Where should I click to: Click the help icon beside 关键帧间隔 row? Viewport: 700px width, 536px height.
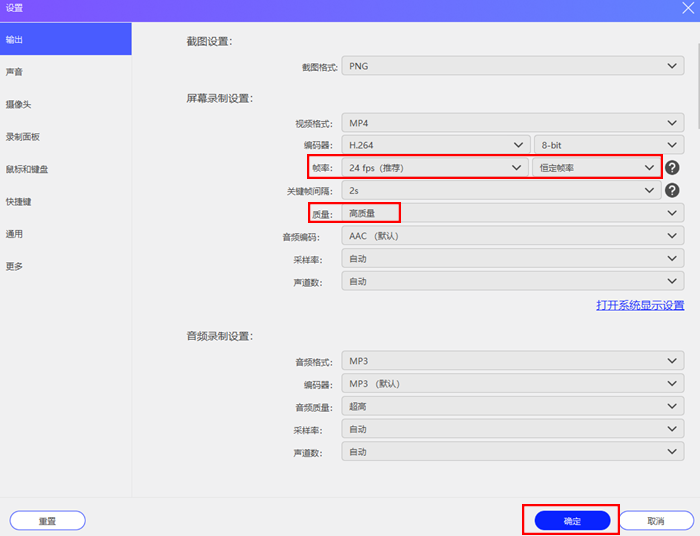tap(672, 190)
